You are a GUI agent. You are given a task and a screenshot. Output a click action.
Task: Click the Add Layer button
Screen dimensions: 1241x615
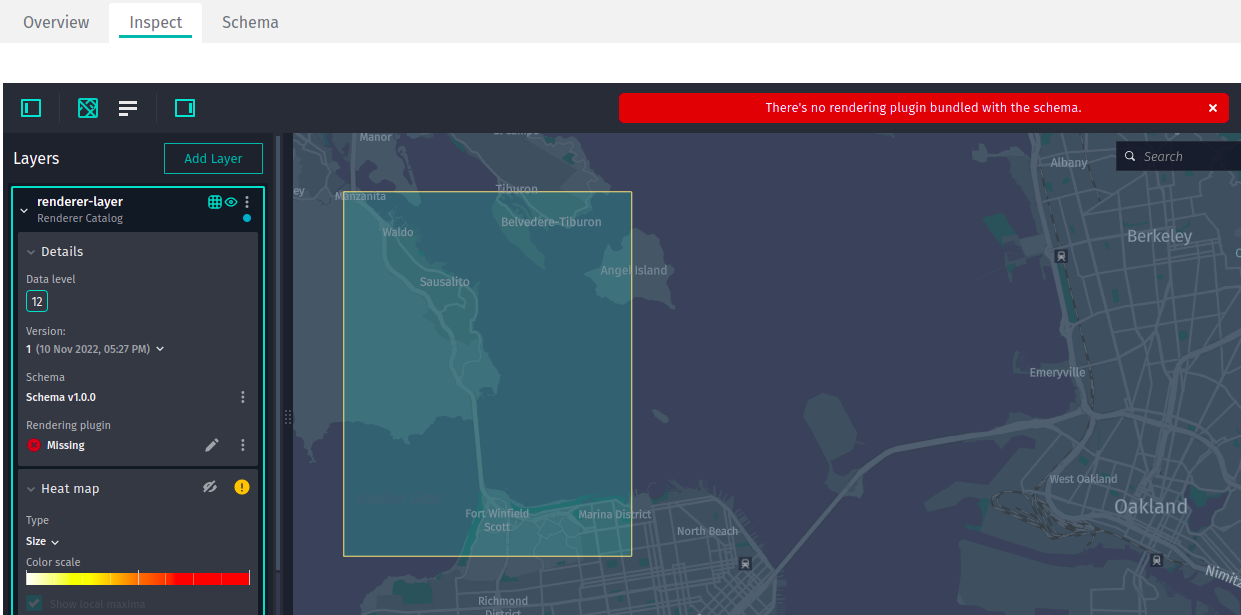tap(213, 159)
